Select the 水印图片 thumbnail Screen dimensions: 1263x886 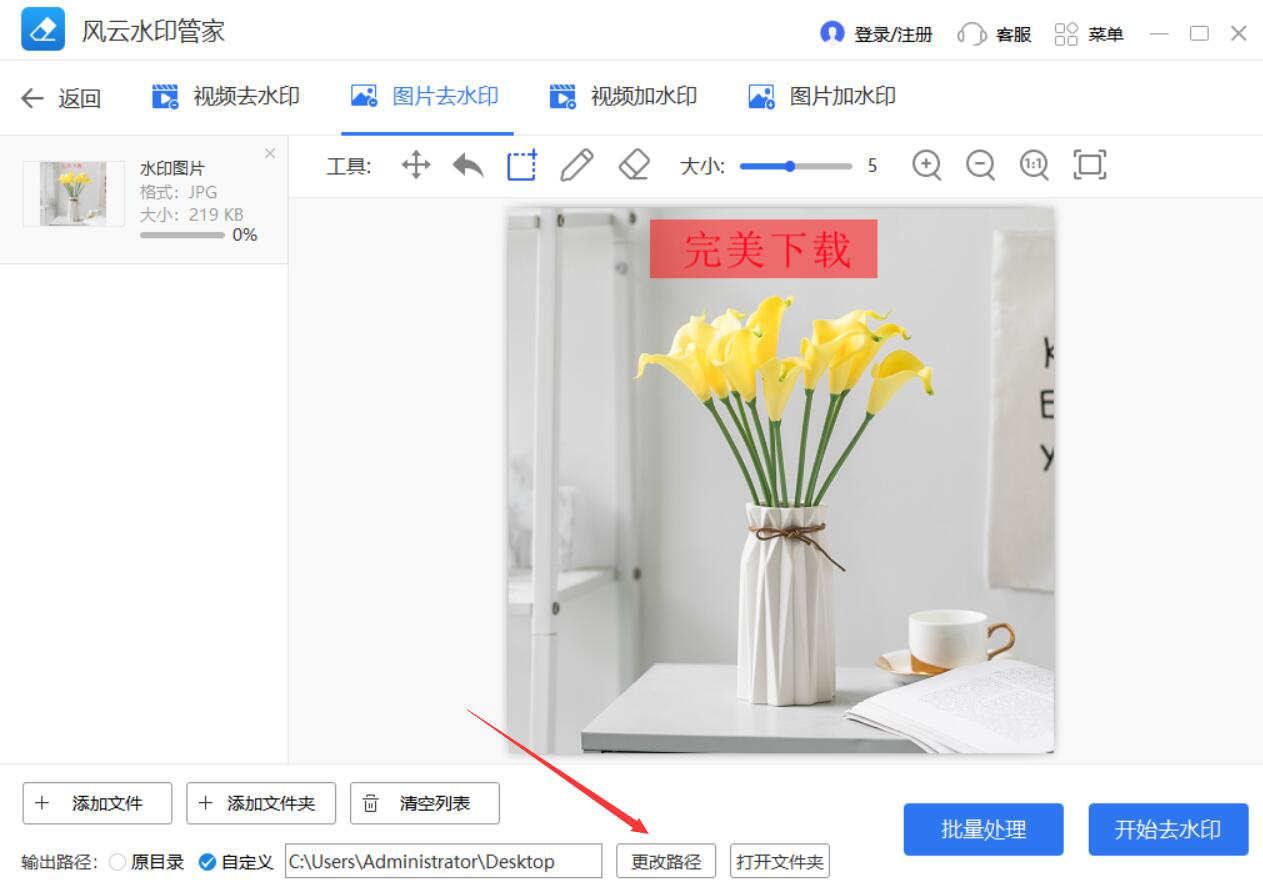tap(73, 193)
